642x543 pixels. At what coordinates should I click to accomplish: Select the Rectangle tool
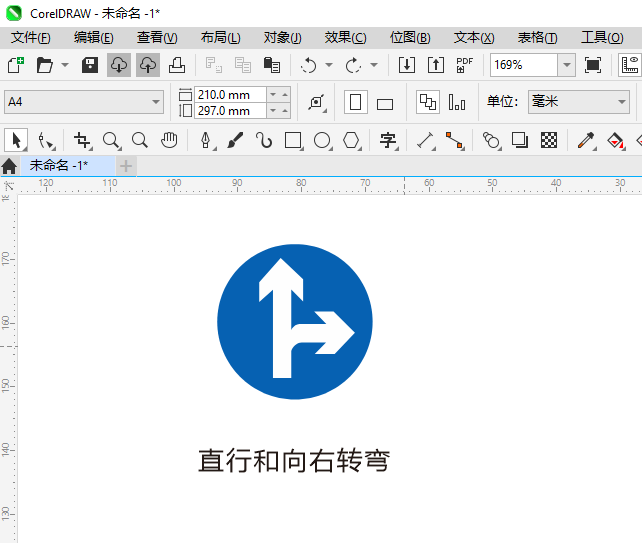tap(293, 140)
